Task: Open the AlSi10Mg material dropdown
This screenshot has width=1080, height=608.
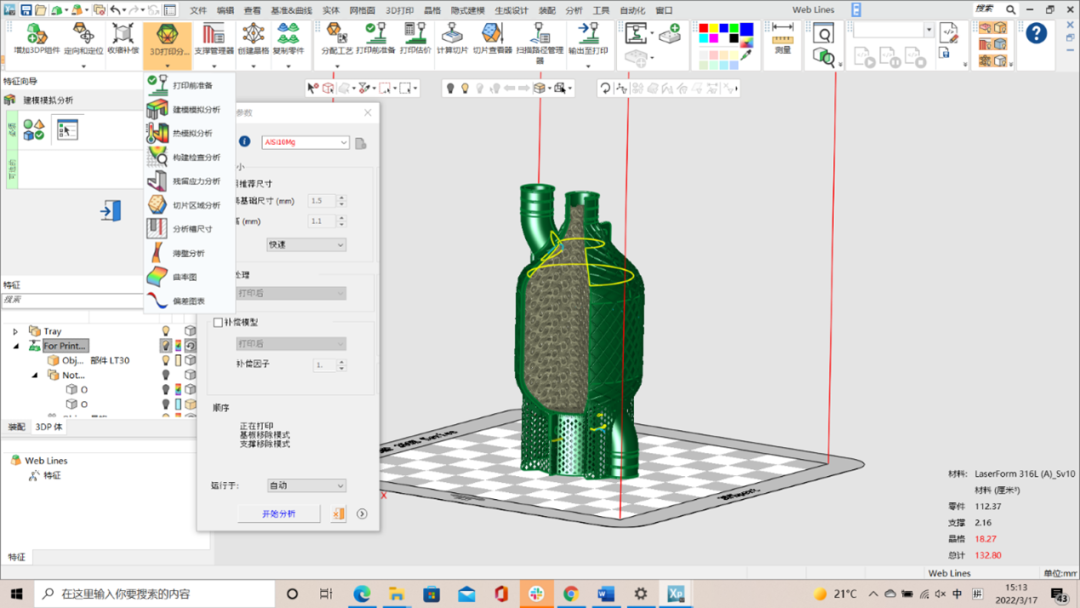Action: coord(305,142)
